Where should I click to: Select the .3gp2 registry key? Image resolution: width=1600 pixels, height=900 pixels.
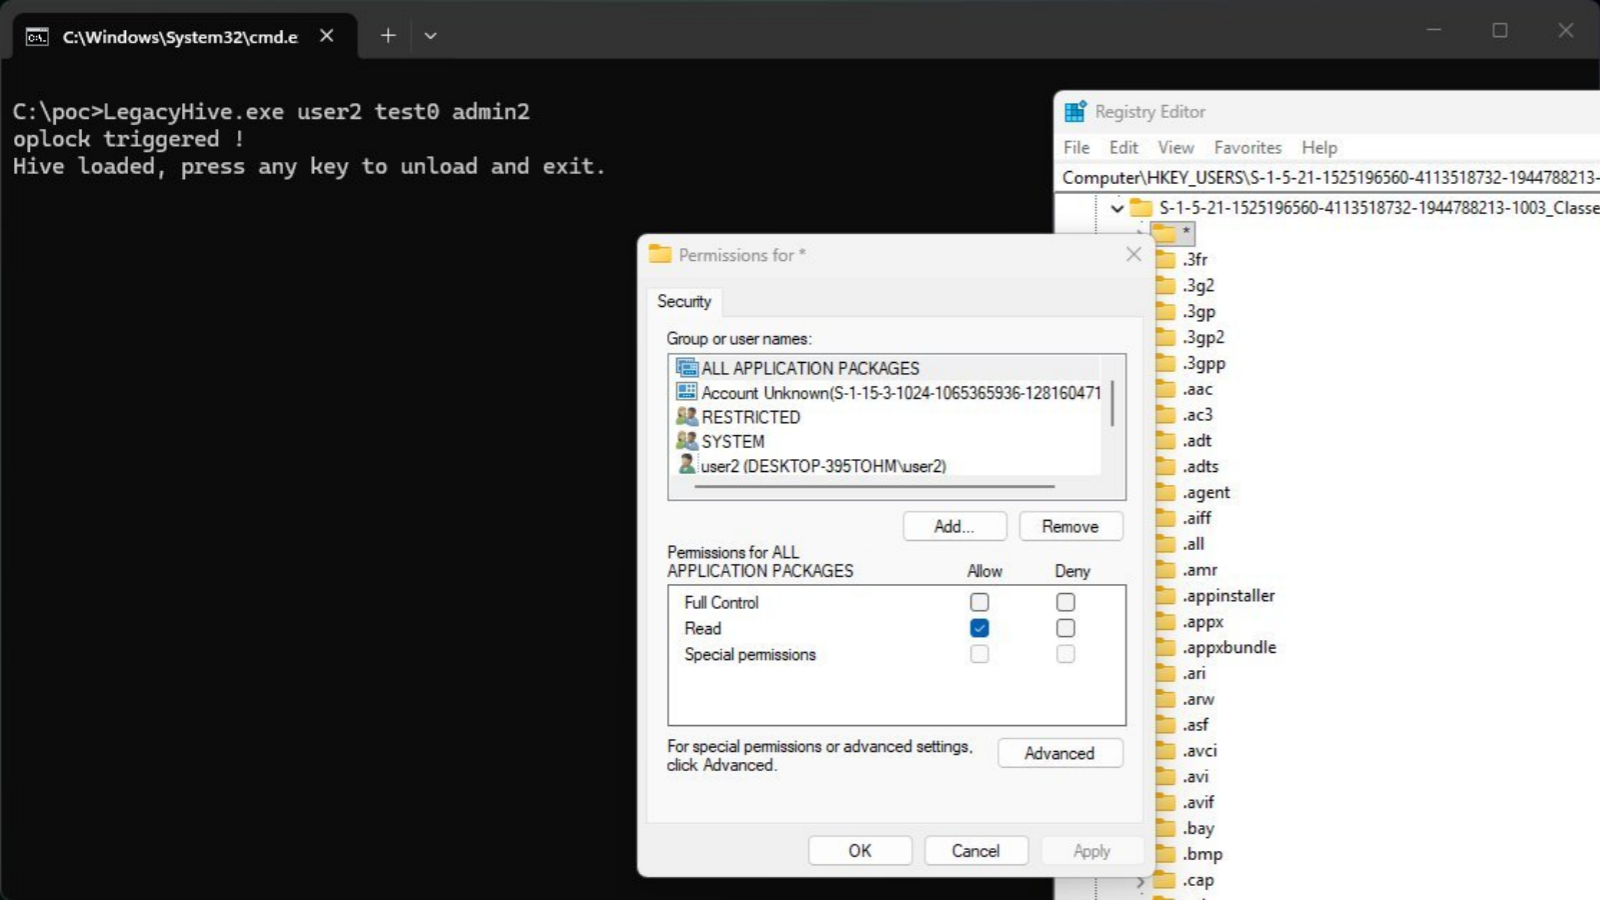(x=1203, y=337)
